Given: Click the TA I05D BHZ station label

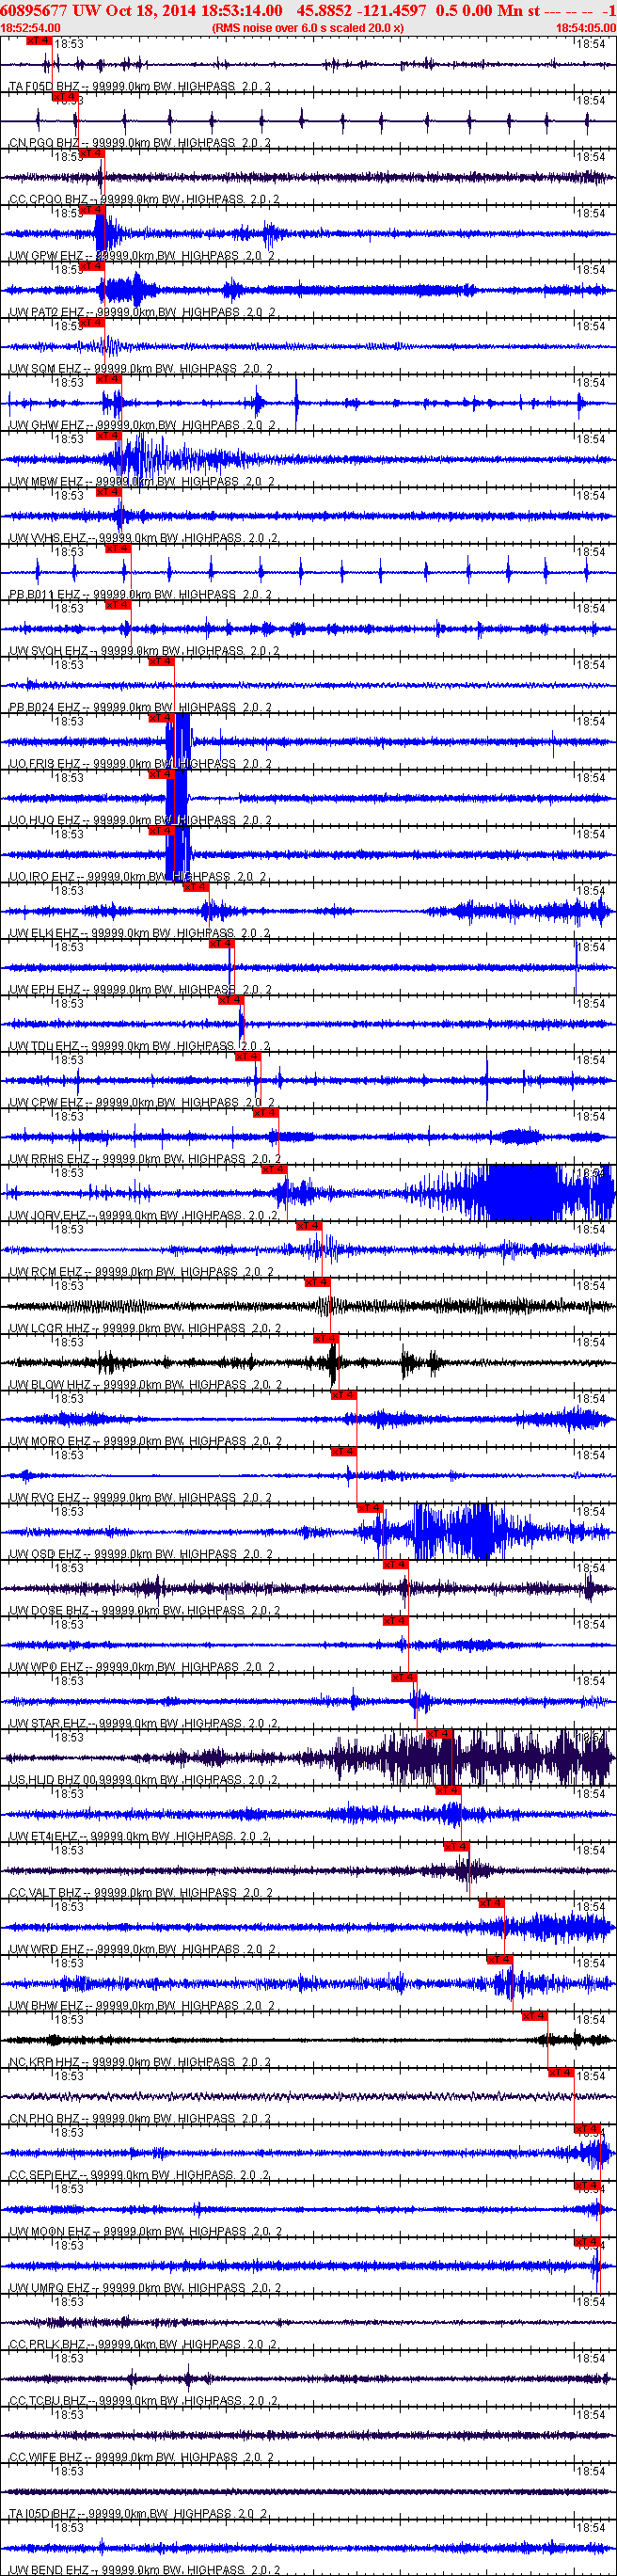Looking at the screenshot, I should (43, 2514).
